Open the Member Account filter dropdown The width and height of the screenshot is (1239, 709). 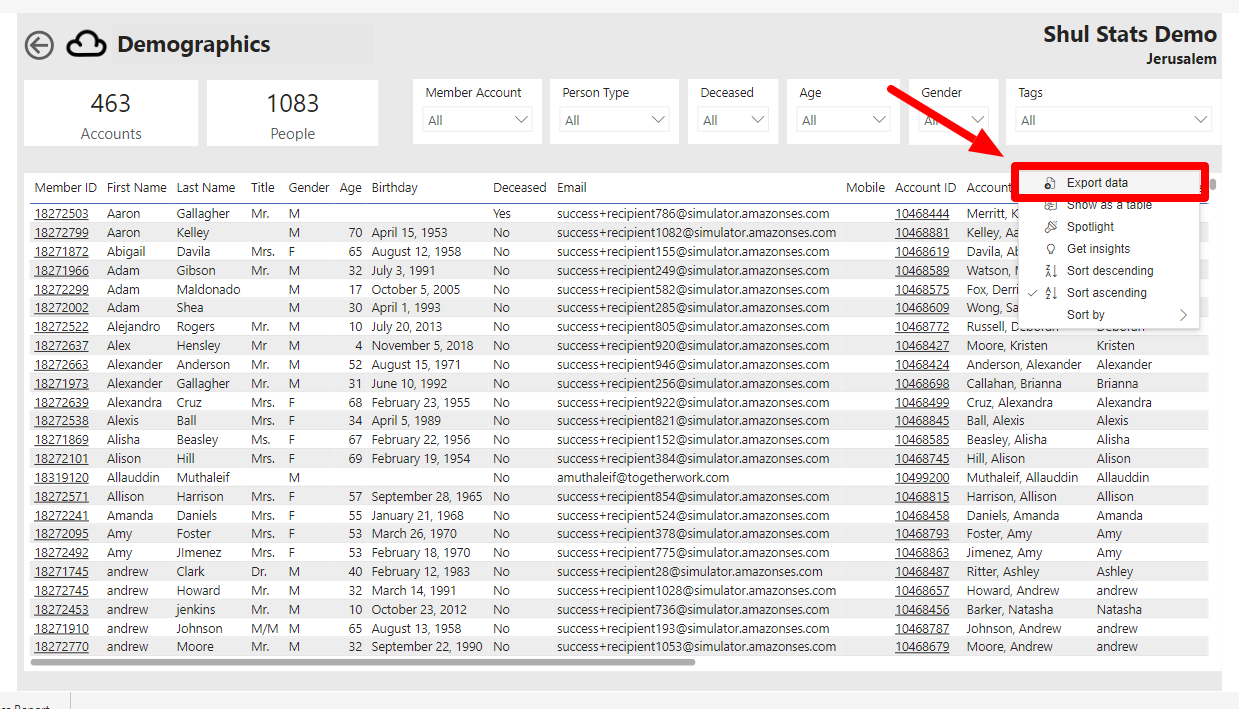click(x=521, y=118)
